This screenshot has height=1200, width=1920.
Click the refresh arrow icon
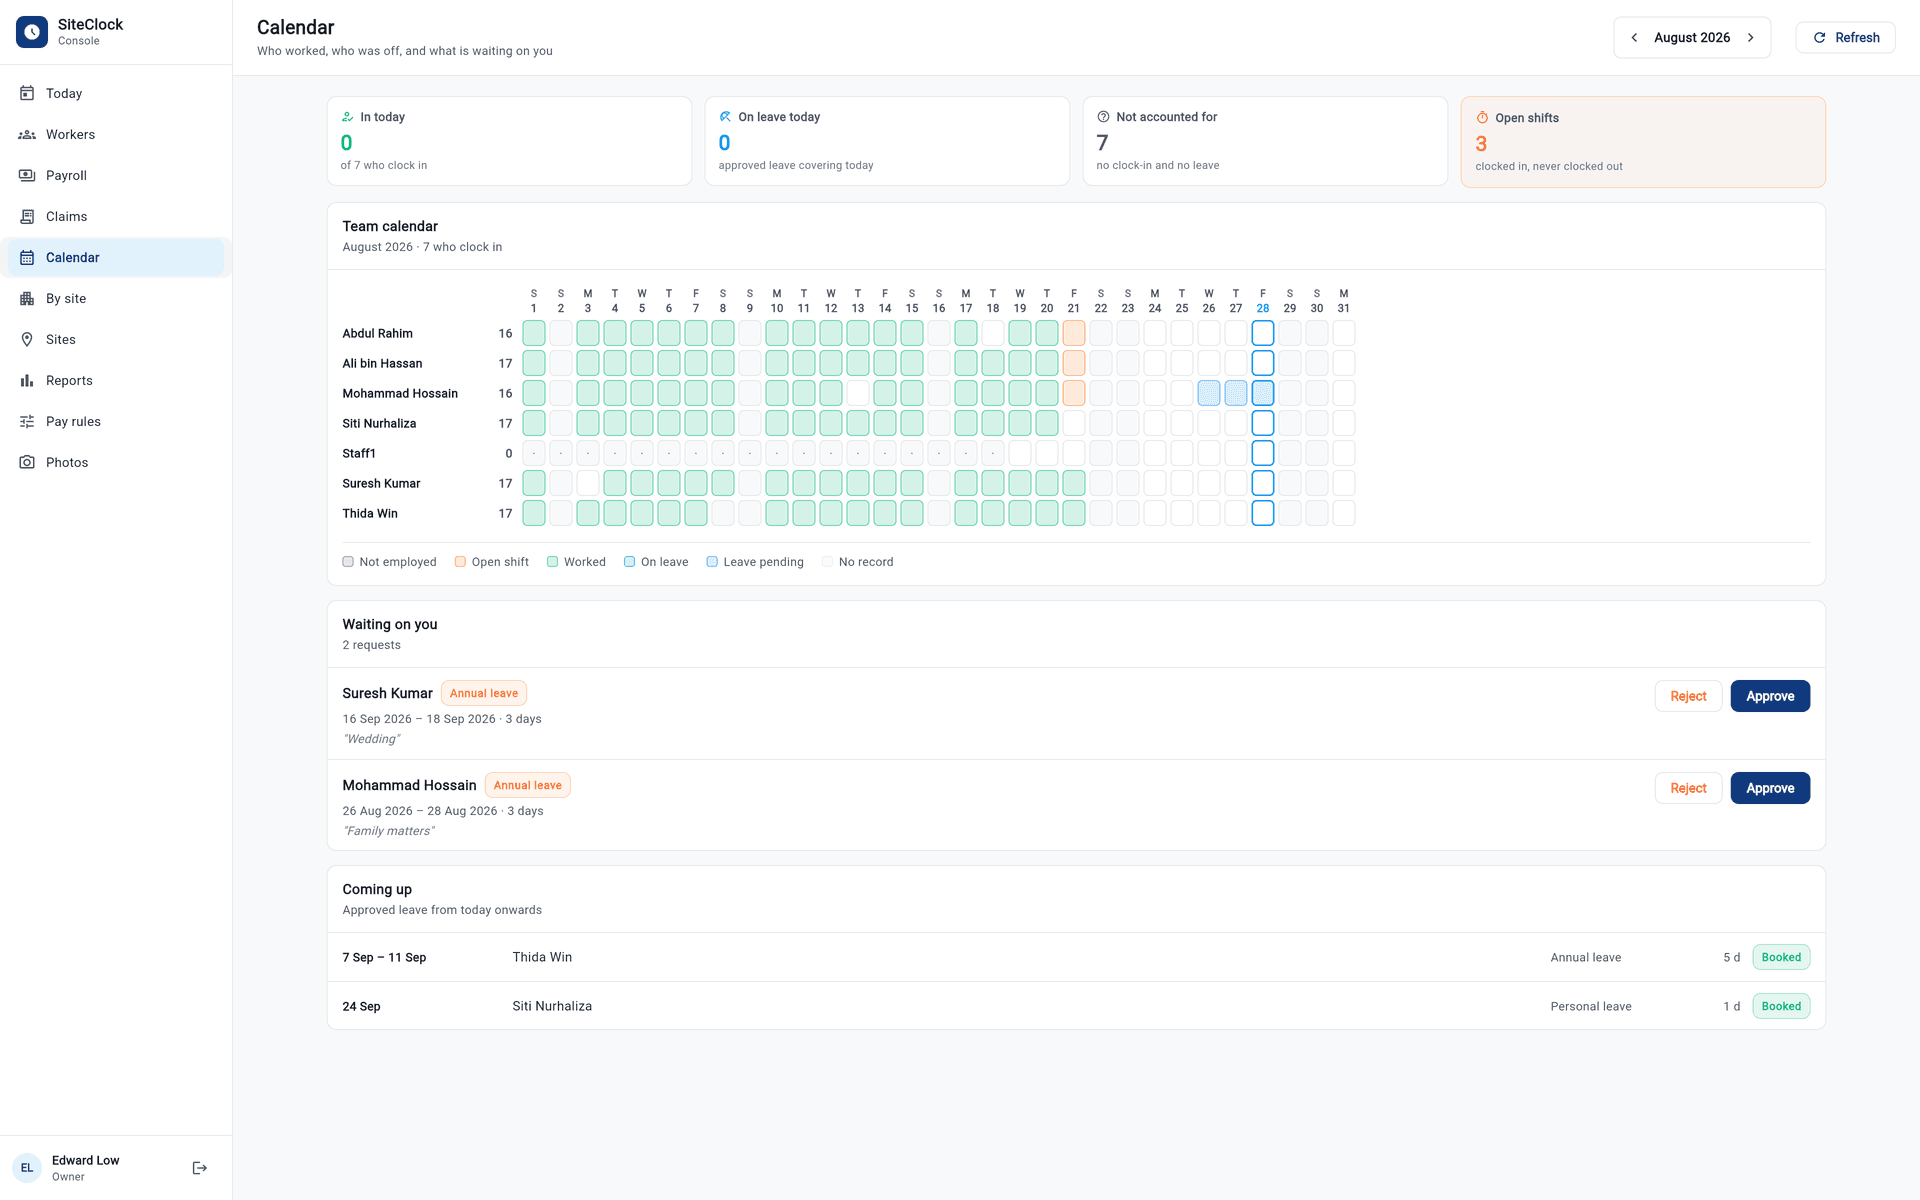[1820, 38]
